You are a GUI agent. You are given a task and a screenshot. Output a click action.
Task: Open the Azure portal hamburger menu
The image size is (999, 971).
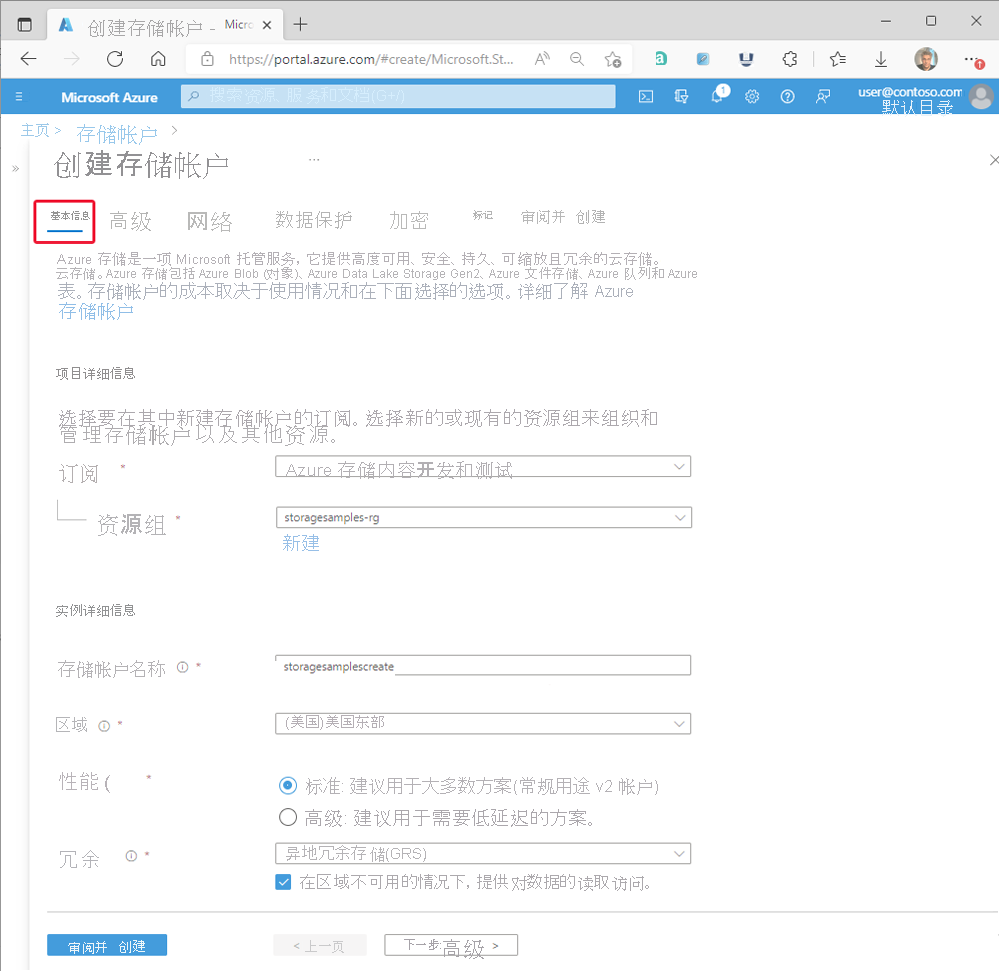pyautogui.click(x=19, y=97)
